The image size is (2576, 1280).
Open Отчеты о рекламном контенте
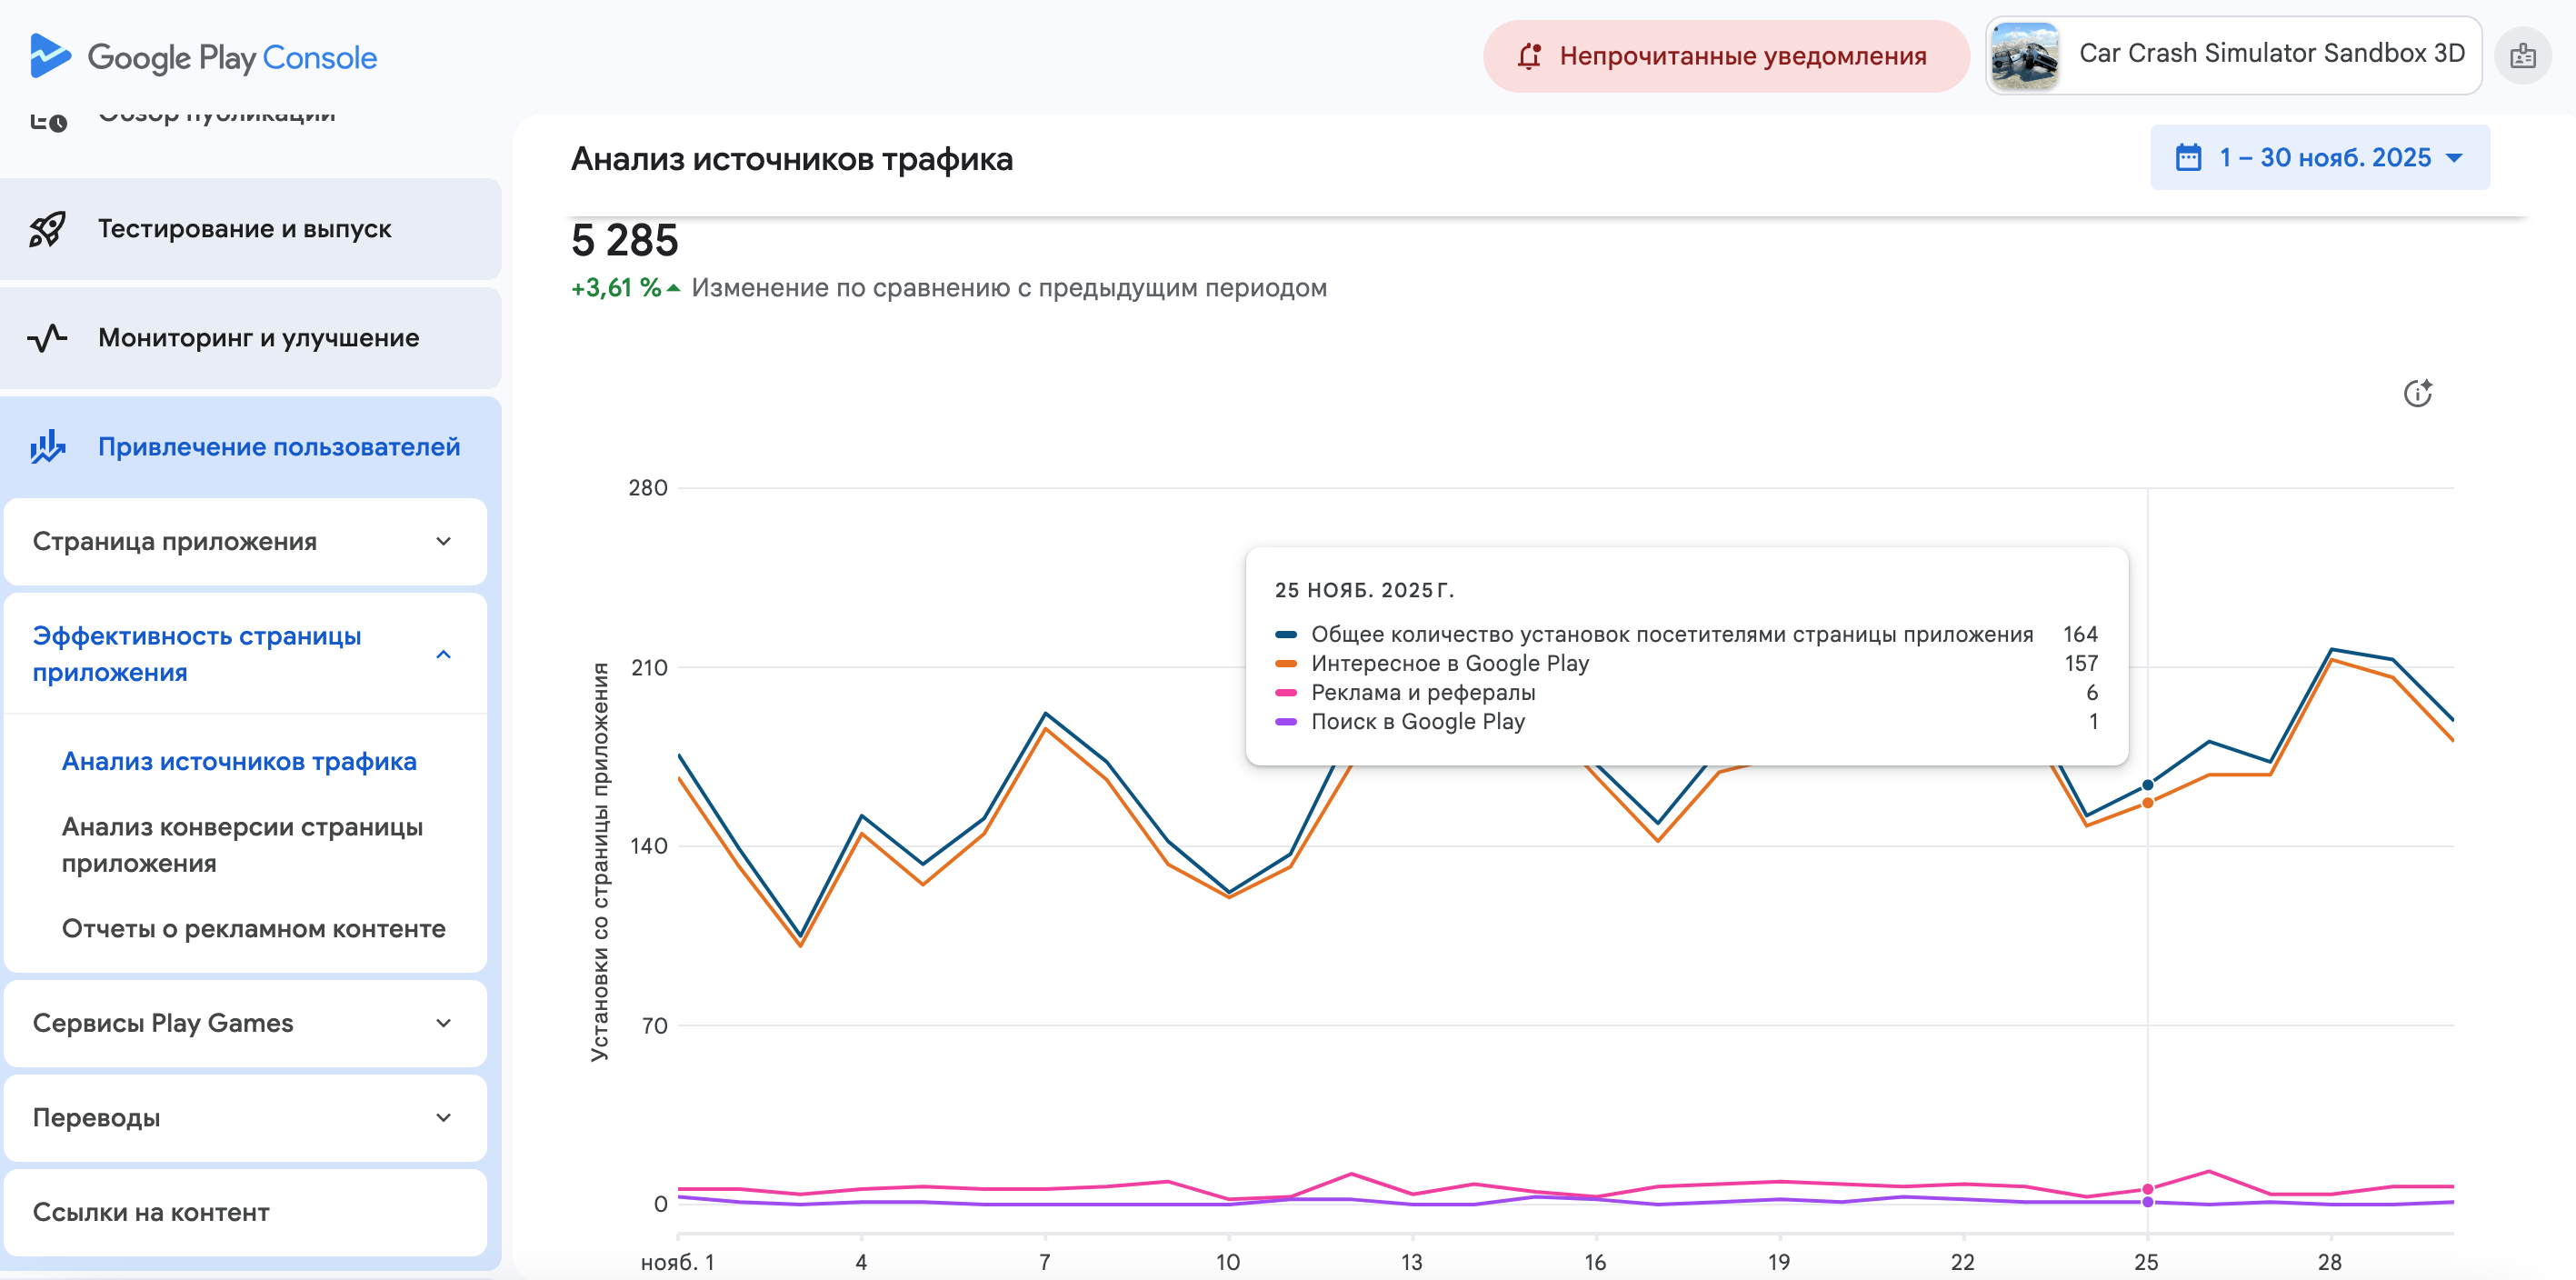[x=254, y=928]
